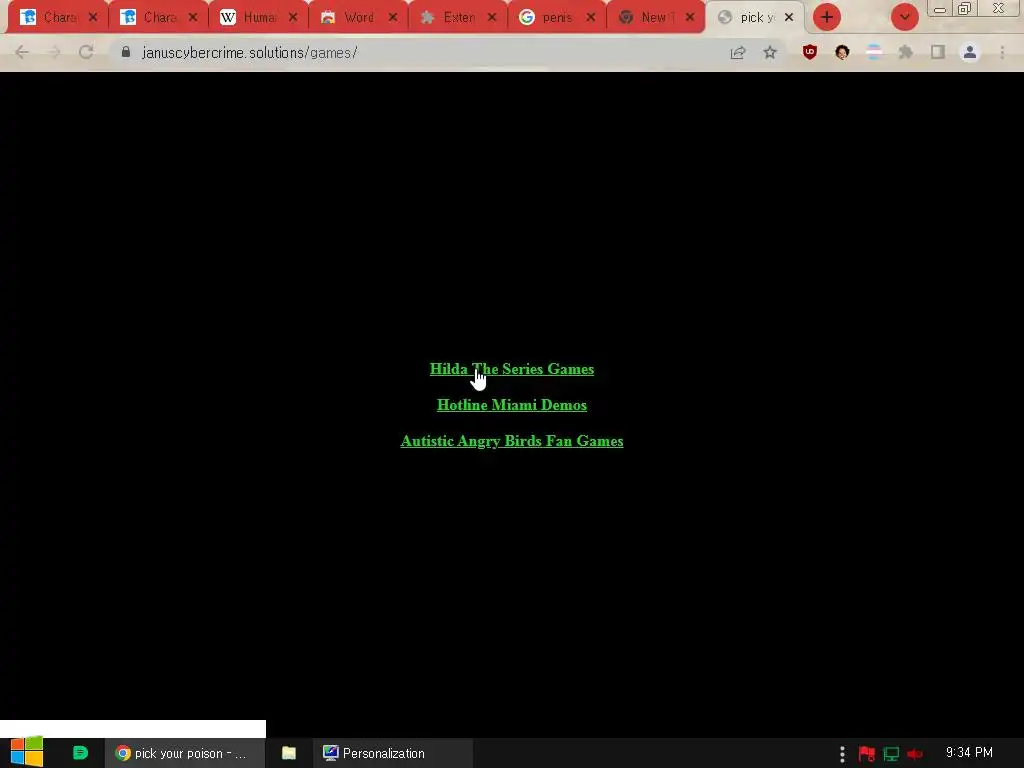Open the extensions puzzle piece menu

pos(906,52)
